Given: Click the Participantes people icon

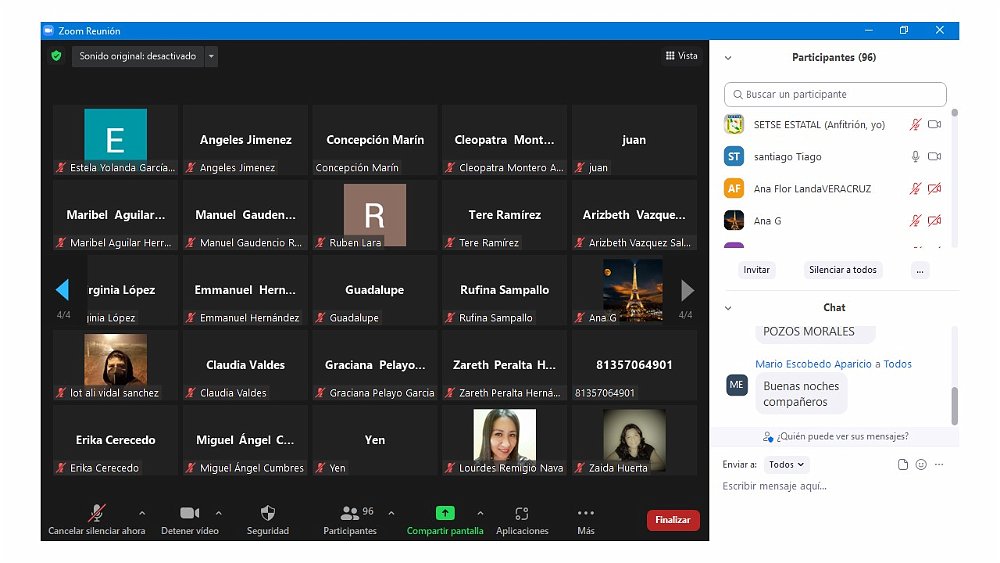Looking at the screenshot, I should (349, 513).
